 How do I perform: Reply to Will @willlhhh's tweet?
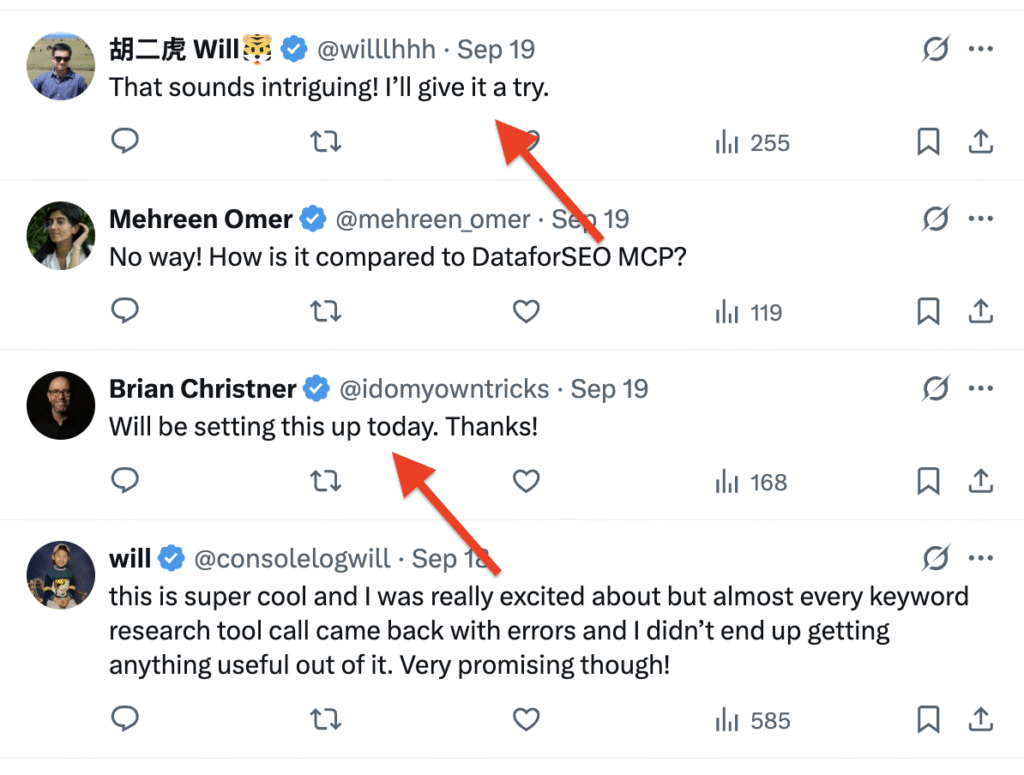pos(124,143)
